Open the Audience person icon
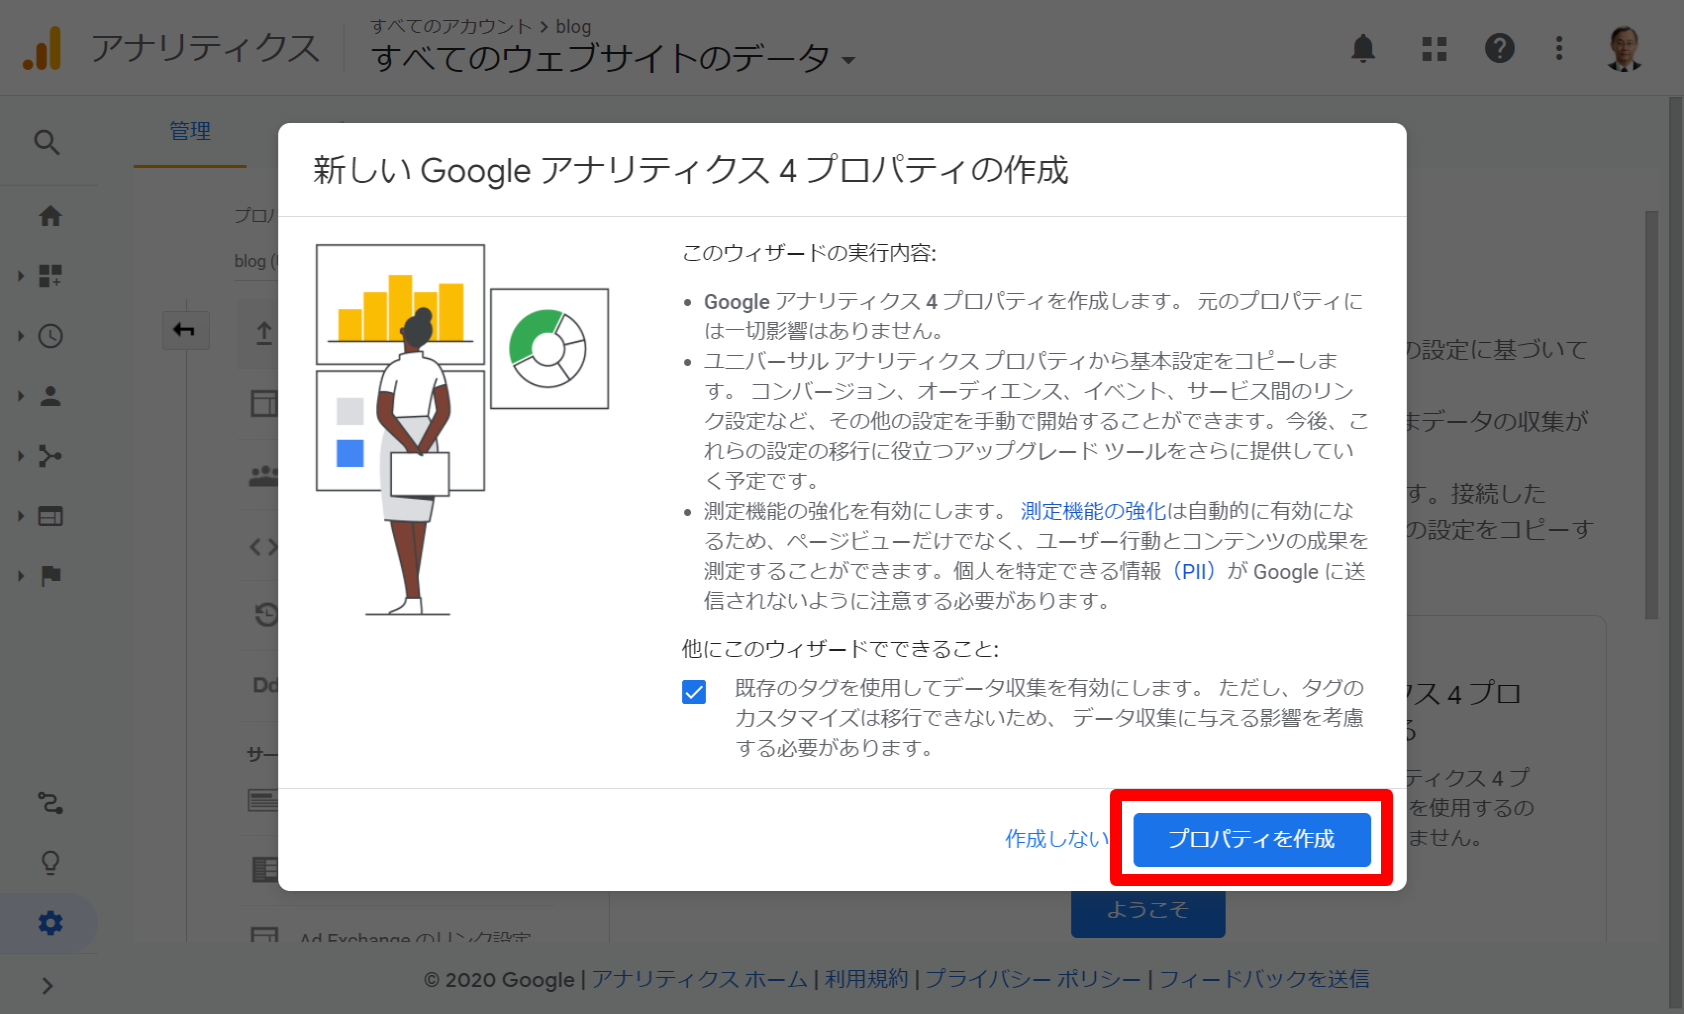Image resolution: width=1684 pixels, height=1014 pixels. [50, 396]
